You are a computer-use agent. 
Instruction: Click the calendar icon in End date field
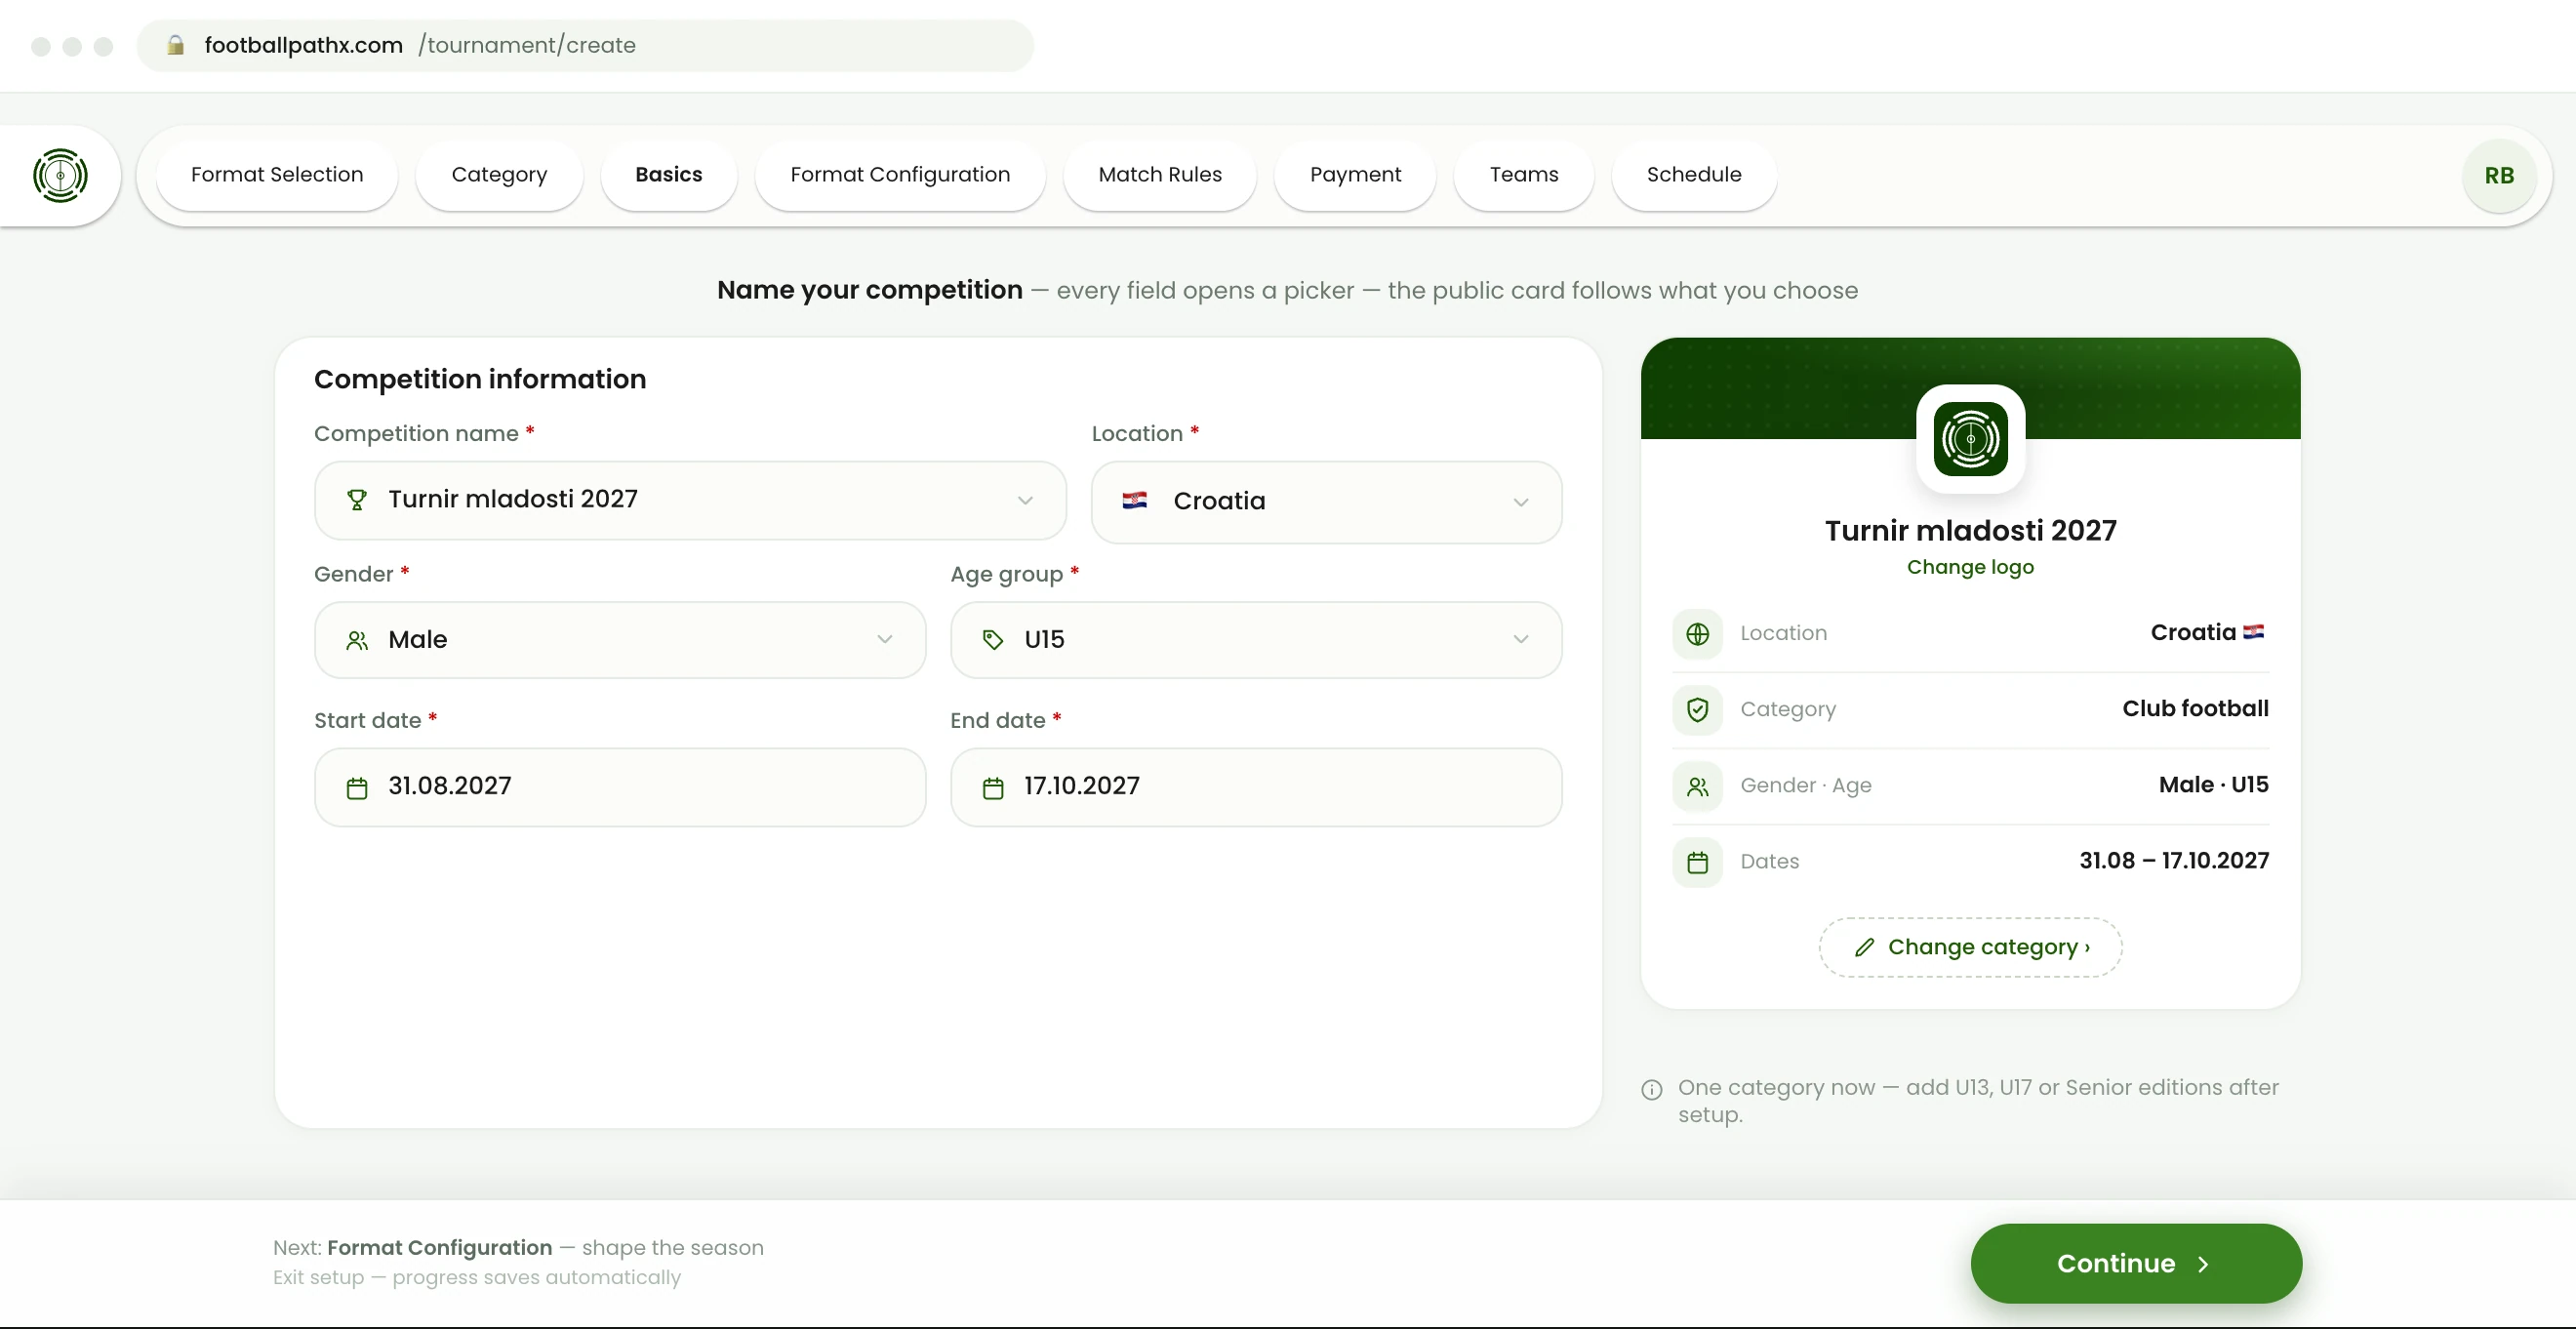993,788
